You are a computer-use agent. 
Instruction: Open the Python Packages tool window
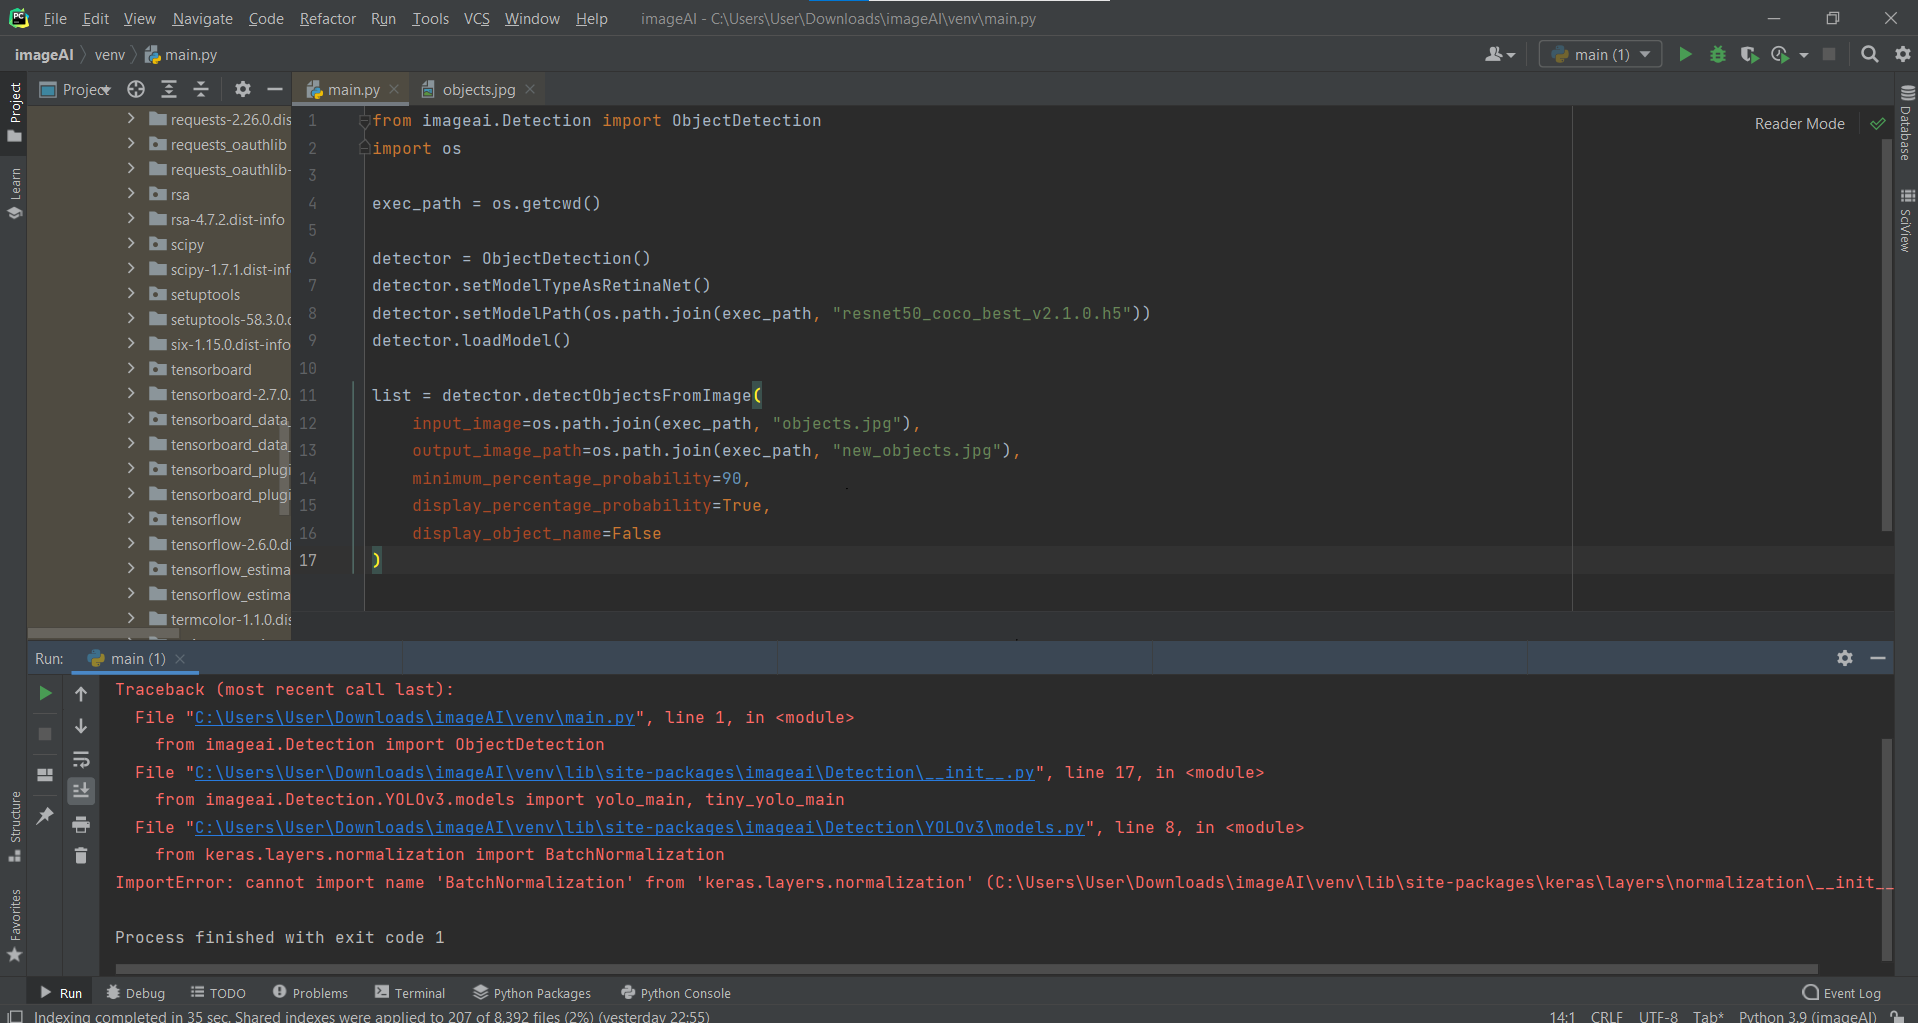point(532,993)
